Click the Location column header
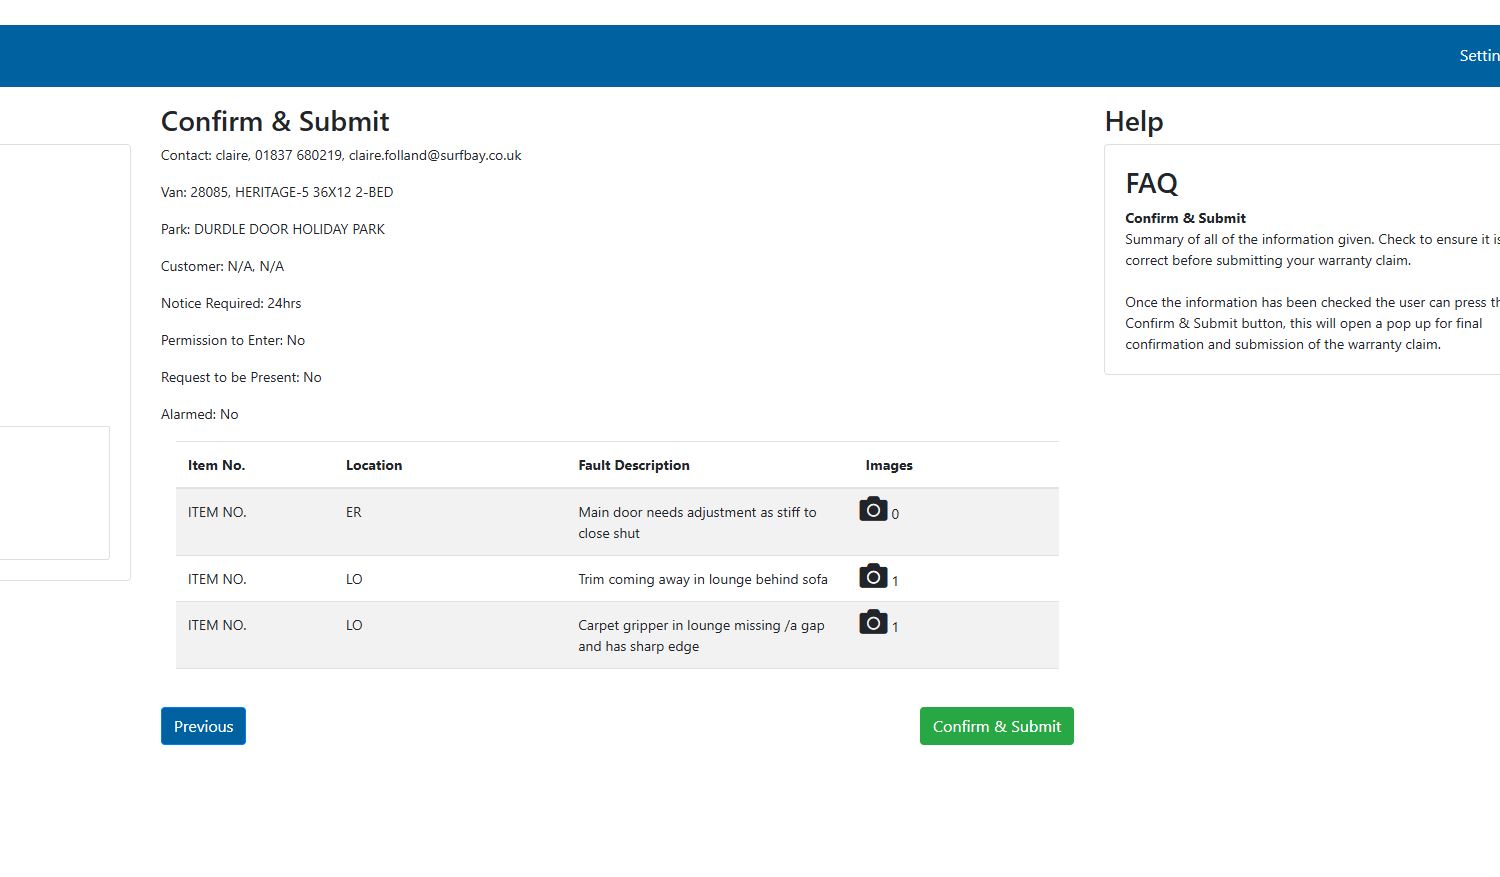Viewport: 1500px width, 877px height. click(374, 465)
